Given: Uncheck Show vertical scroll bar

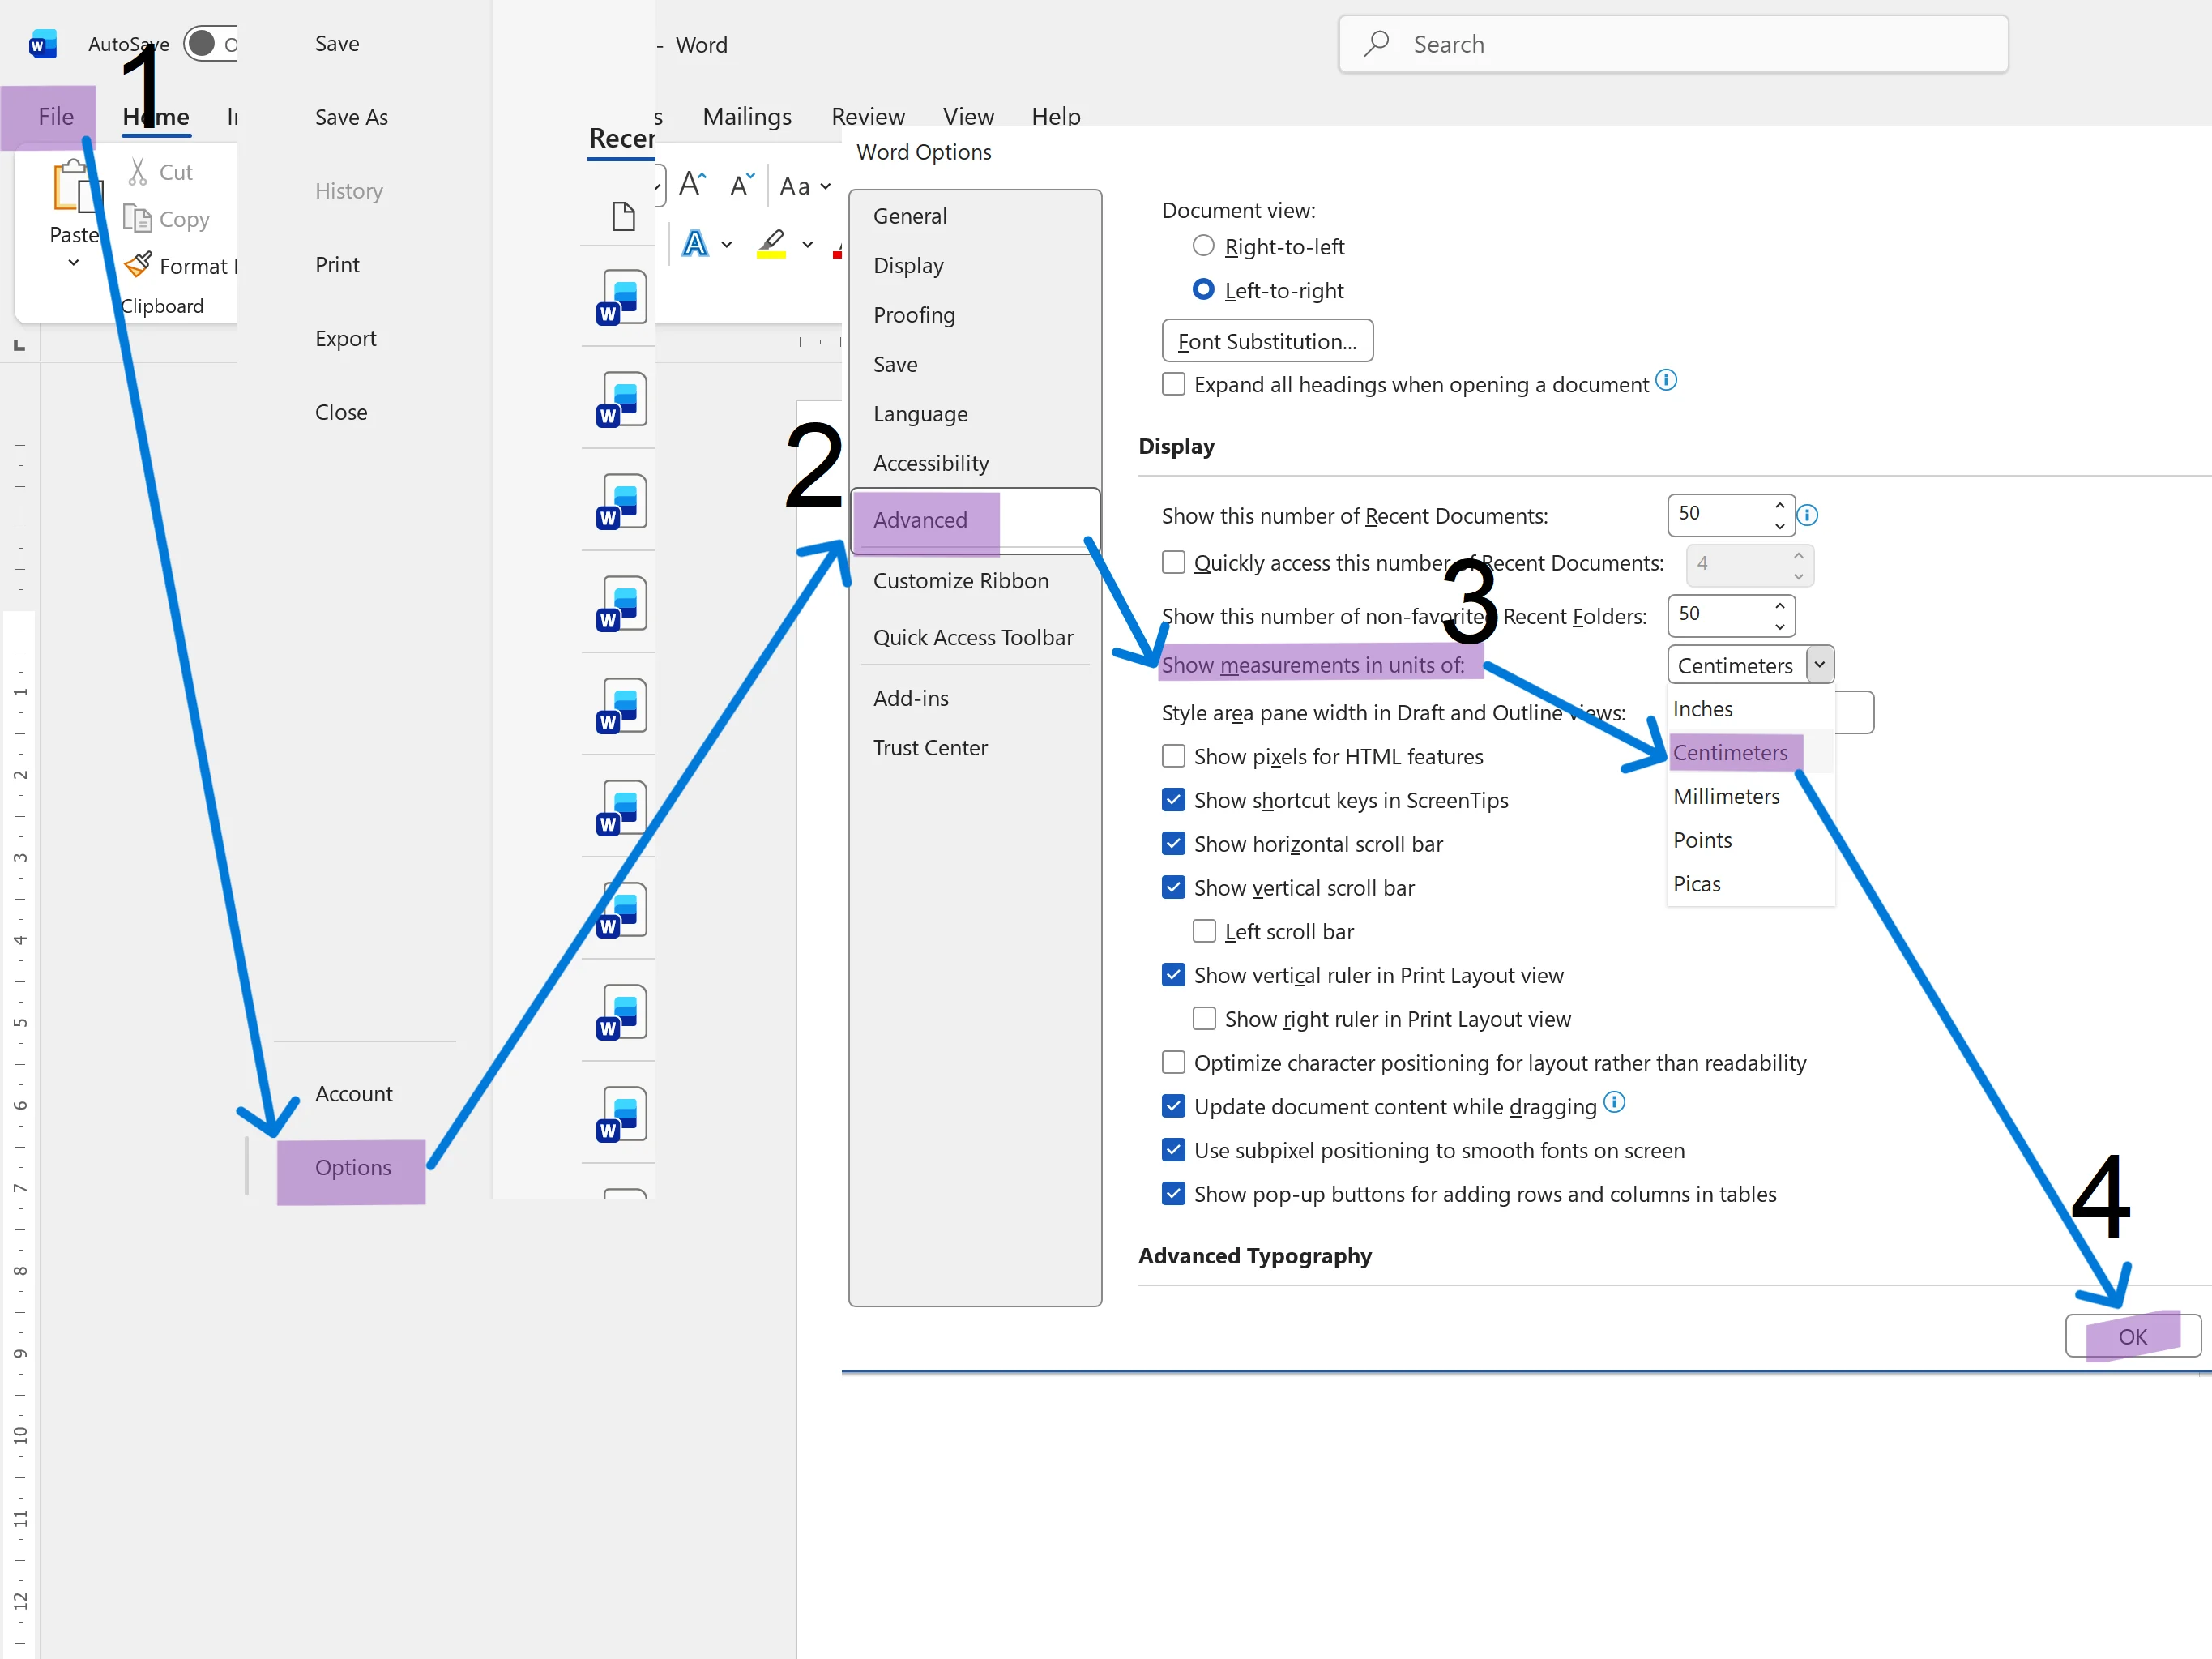Looking at the screenshot, I should [1174, 888].
